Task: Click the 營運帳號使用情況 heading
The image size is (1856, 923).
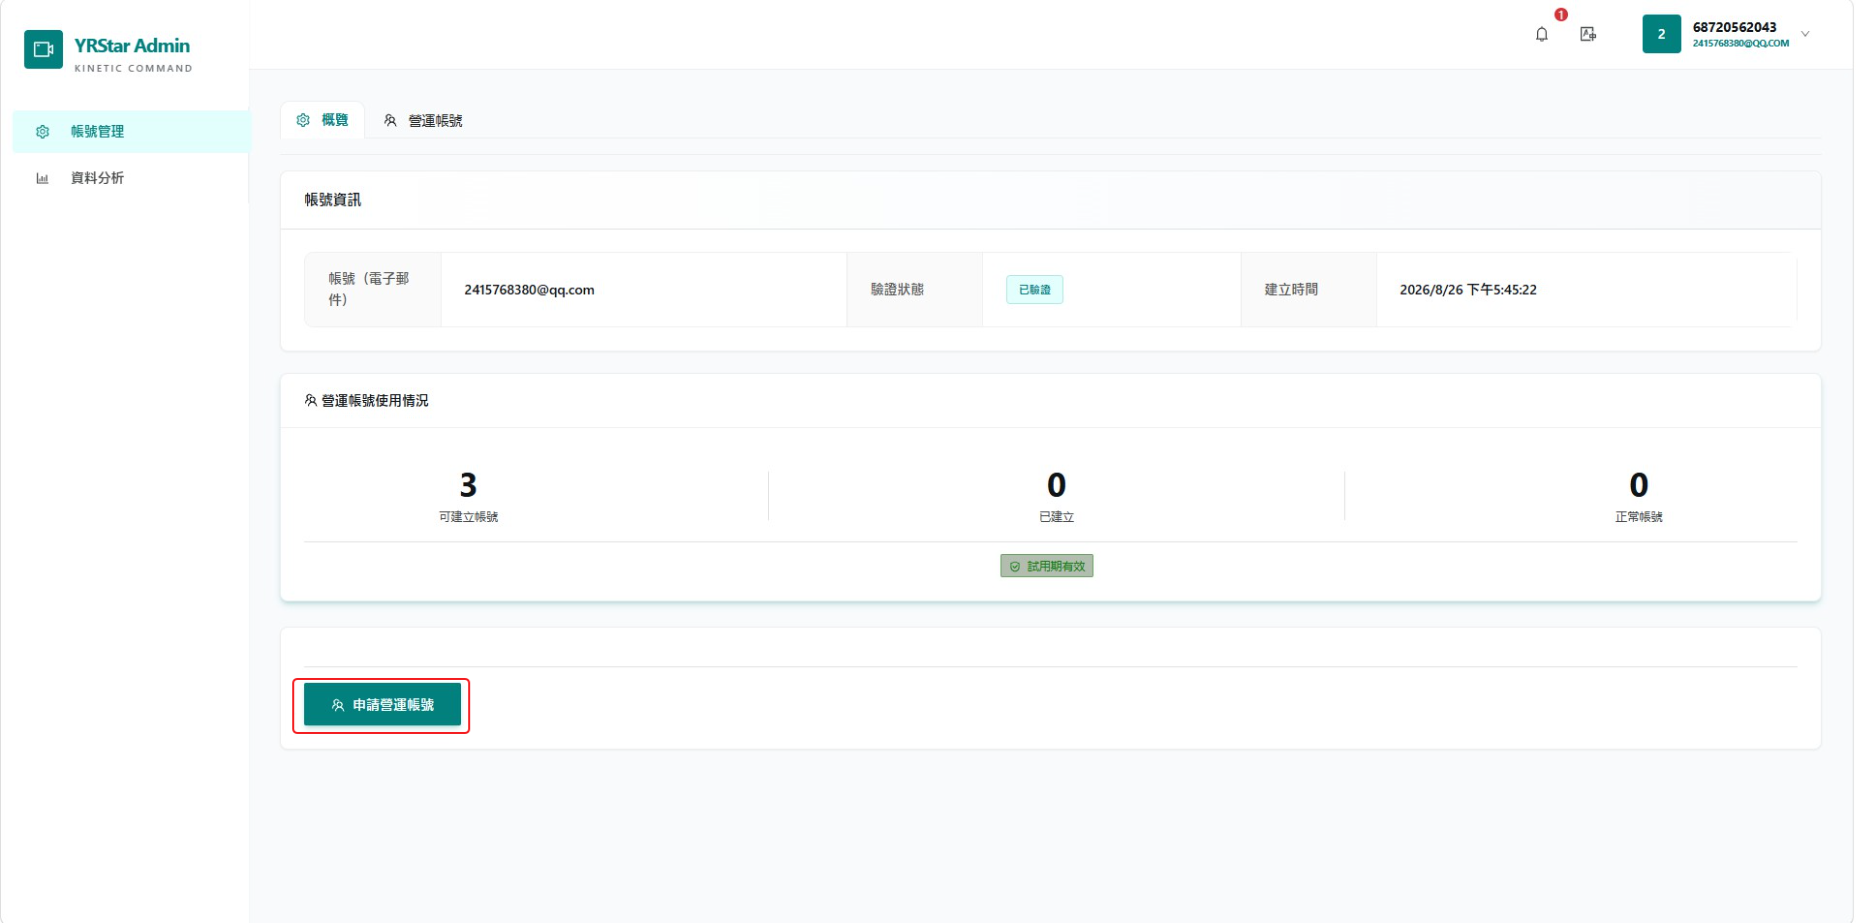Action: pos(375,400)
